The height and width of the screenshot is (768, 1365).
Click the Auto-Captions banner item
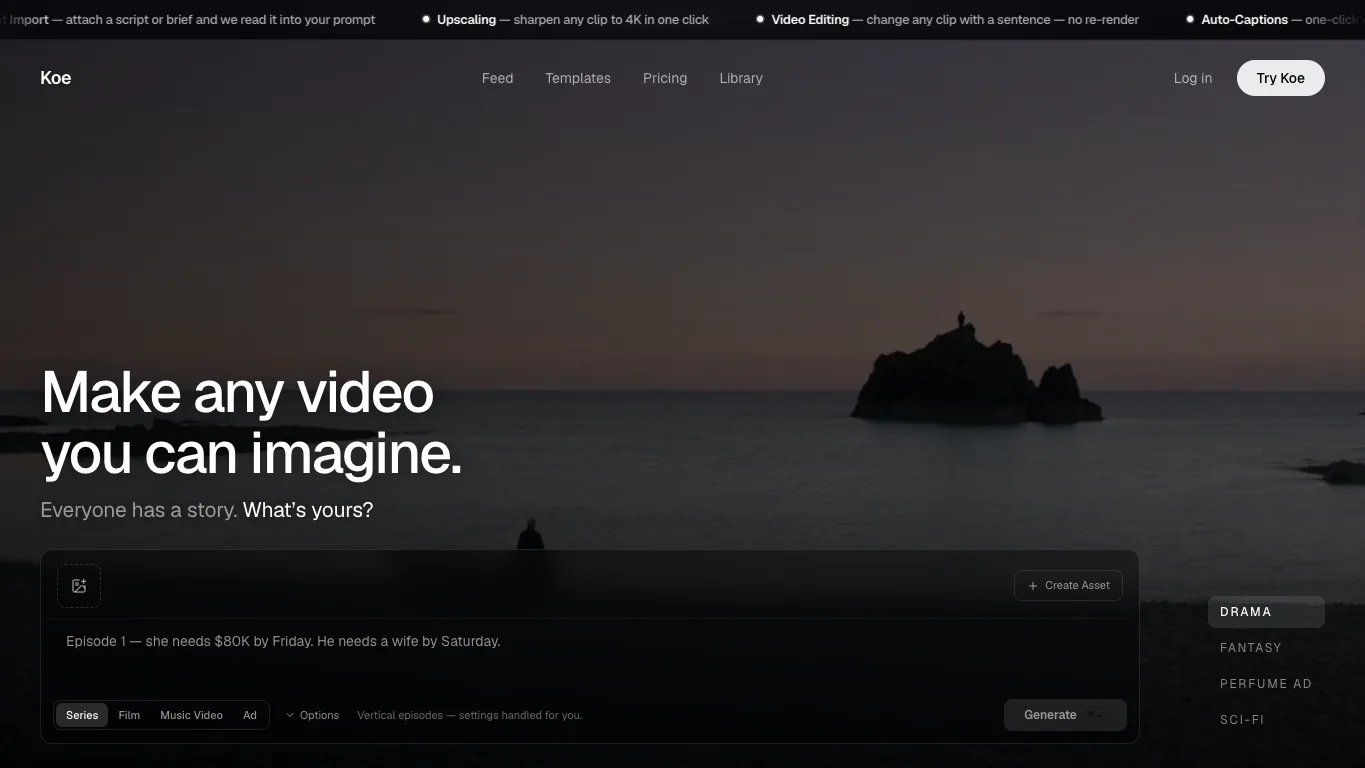point(1275,19)
